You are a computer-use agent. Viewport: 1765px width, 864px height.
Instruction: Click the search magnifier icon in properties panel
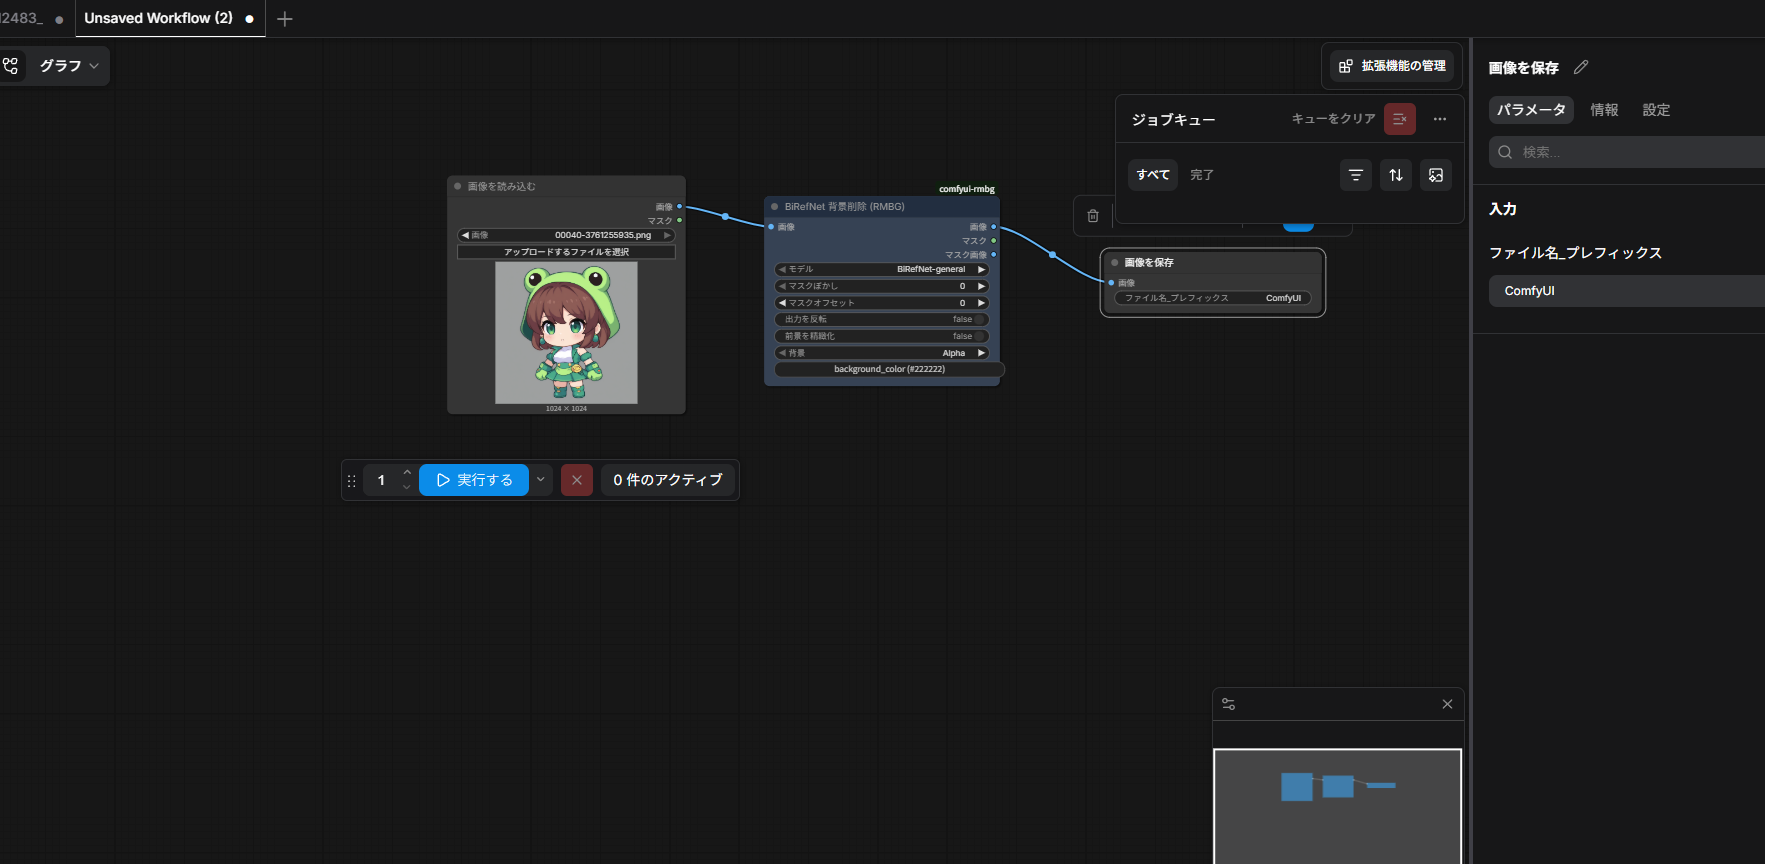coord(1505,152)
